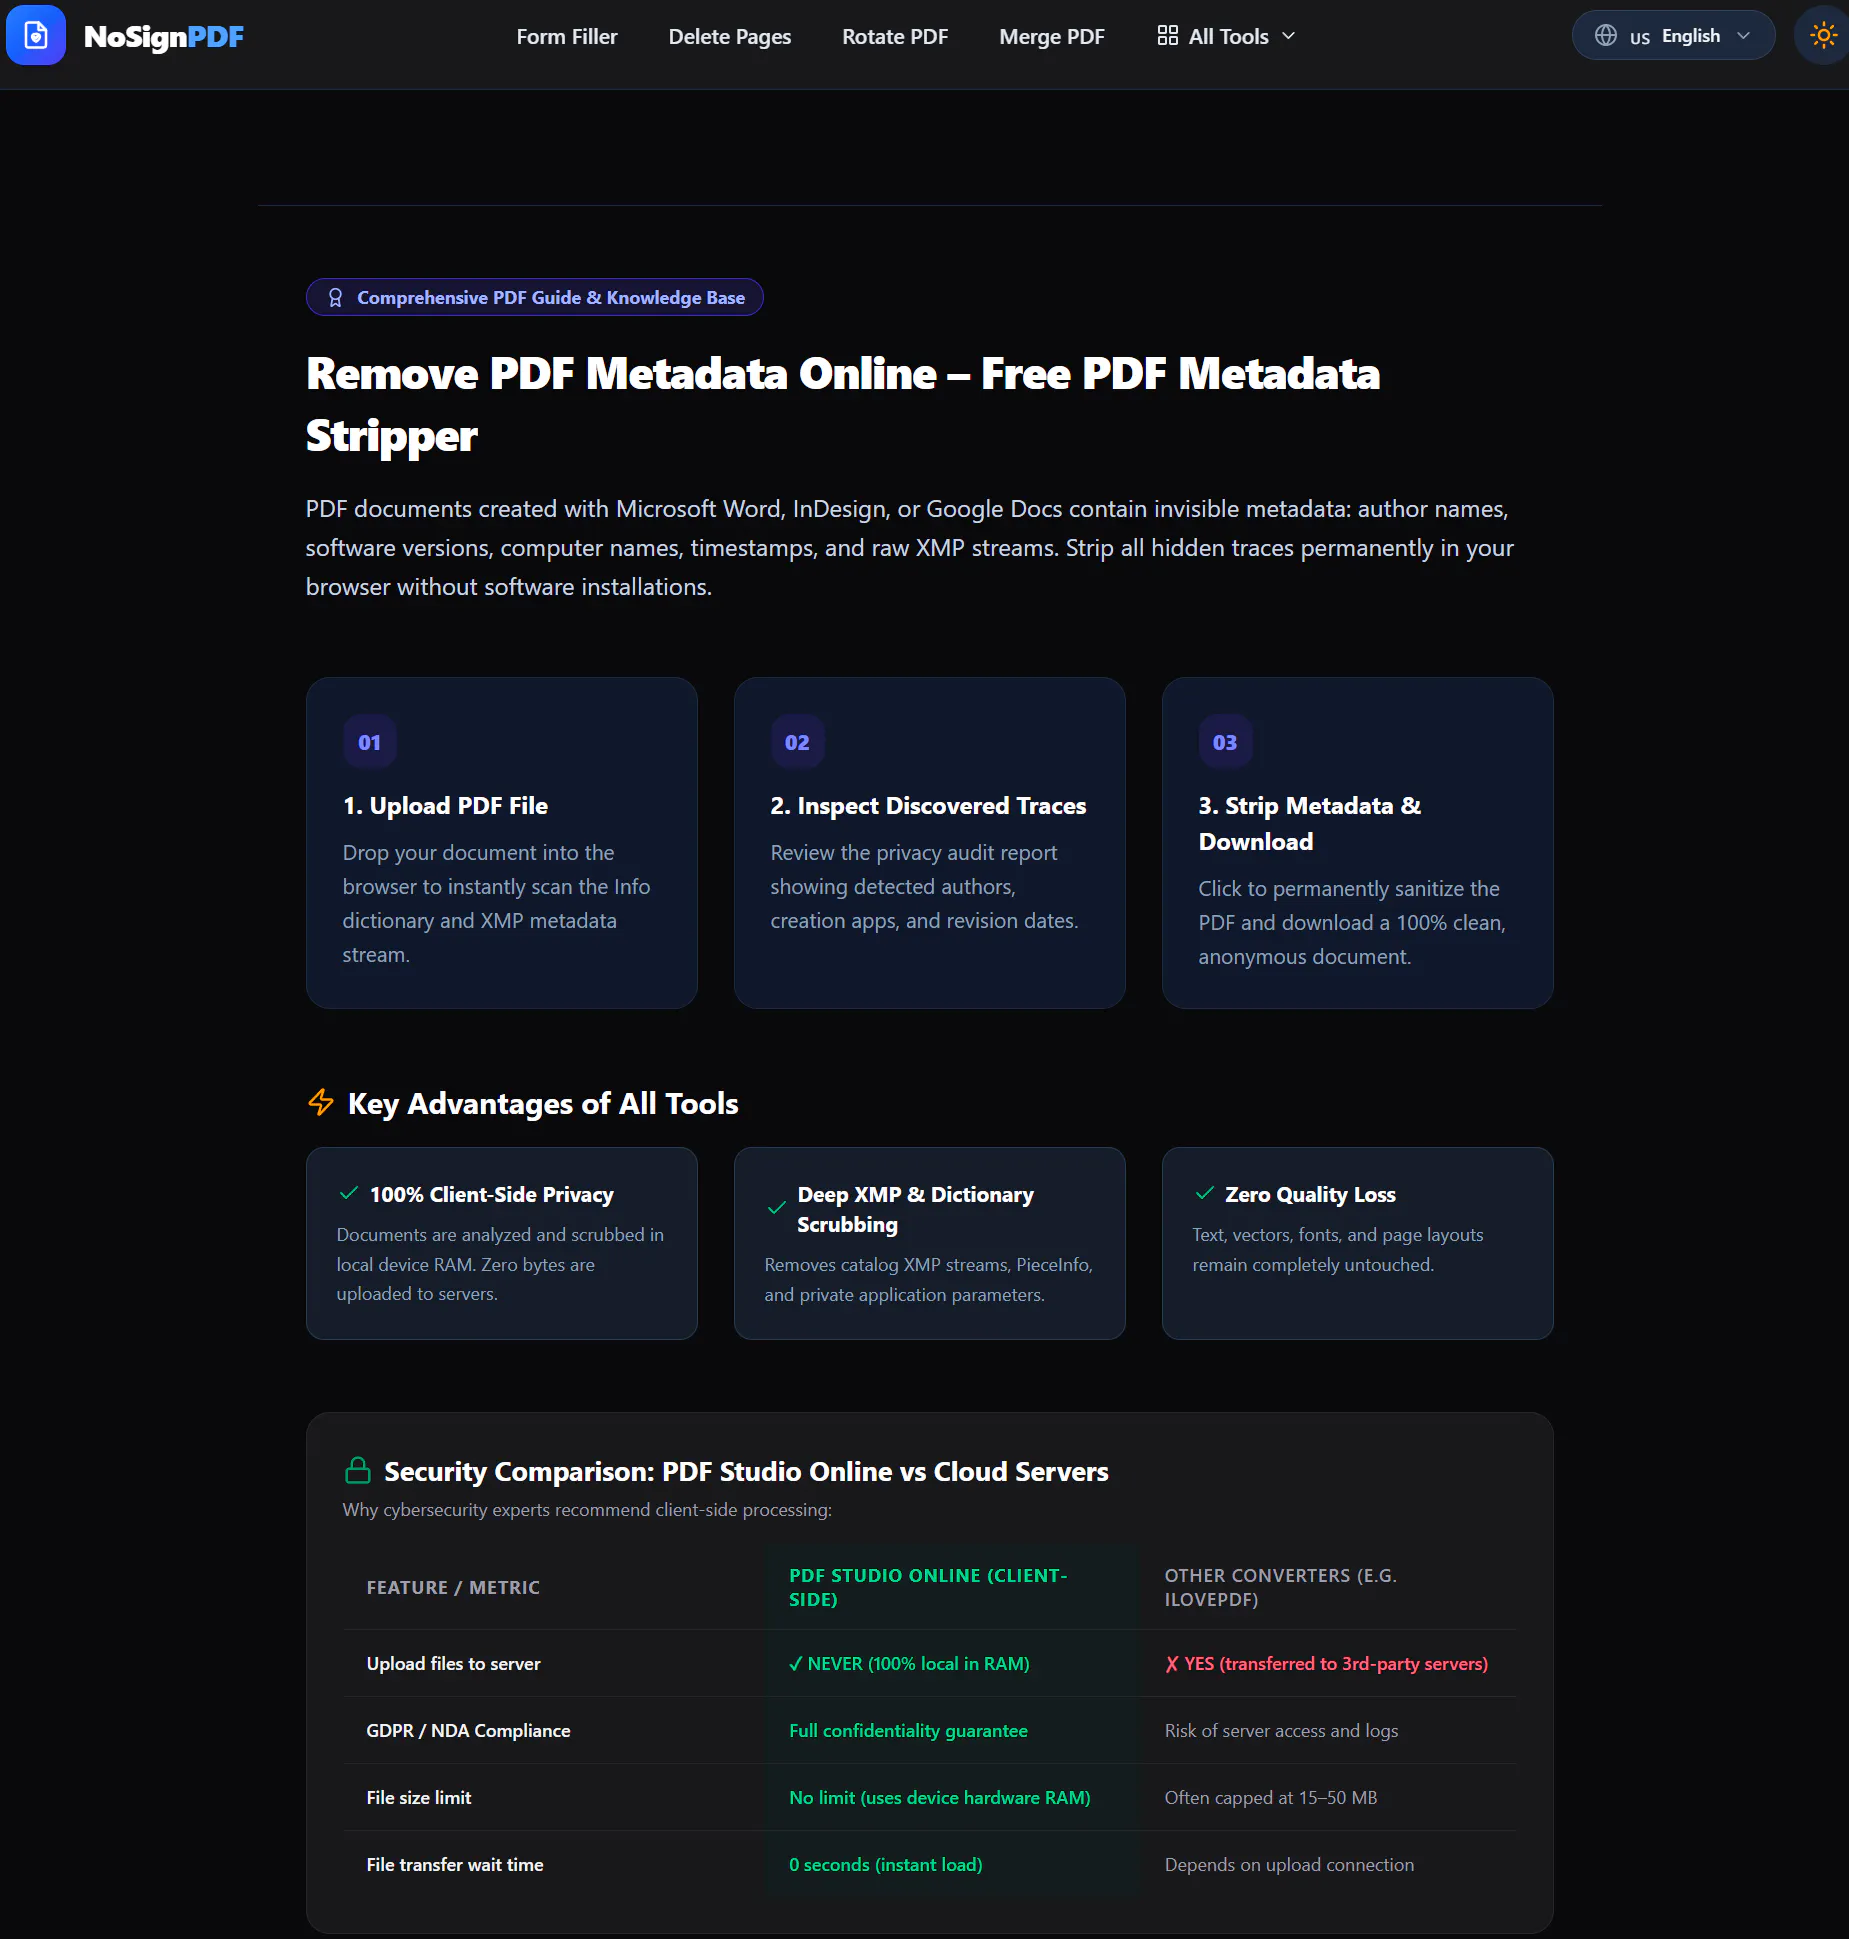The width and height of the screenshot is (1849, 1939).
Task: Click the 02 step number badge
Action: tap(797, 742)
